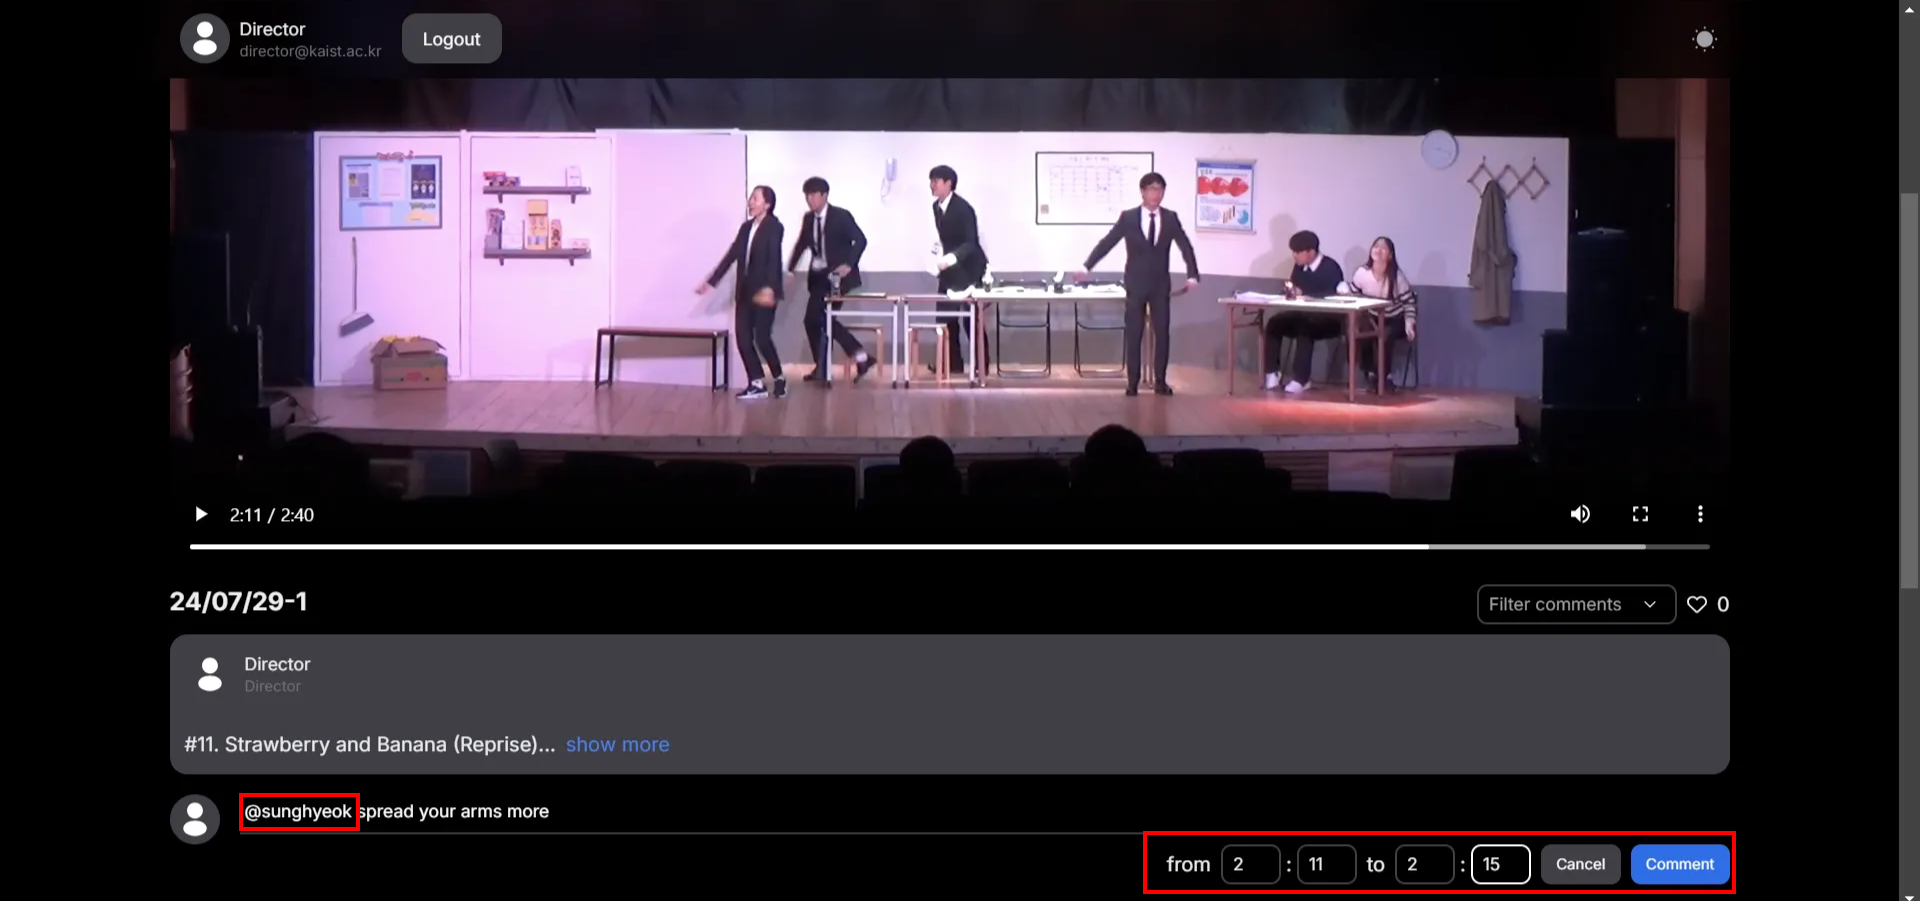The image size is (1920, 901).
Task: Edit the 'from' seconds field showing 11
Action: (x=1326, y=864)
